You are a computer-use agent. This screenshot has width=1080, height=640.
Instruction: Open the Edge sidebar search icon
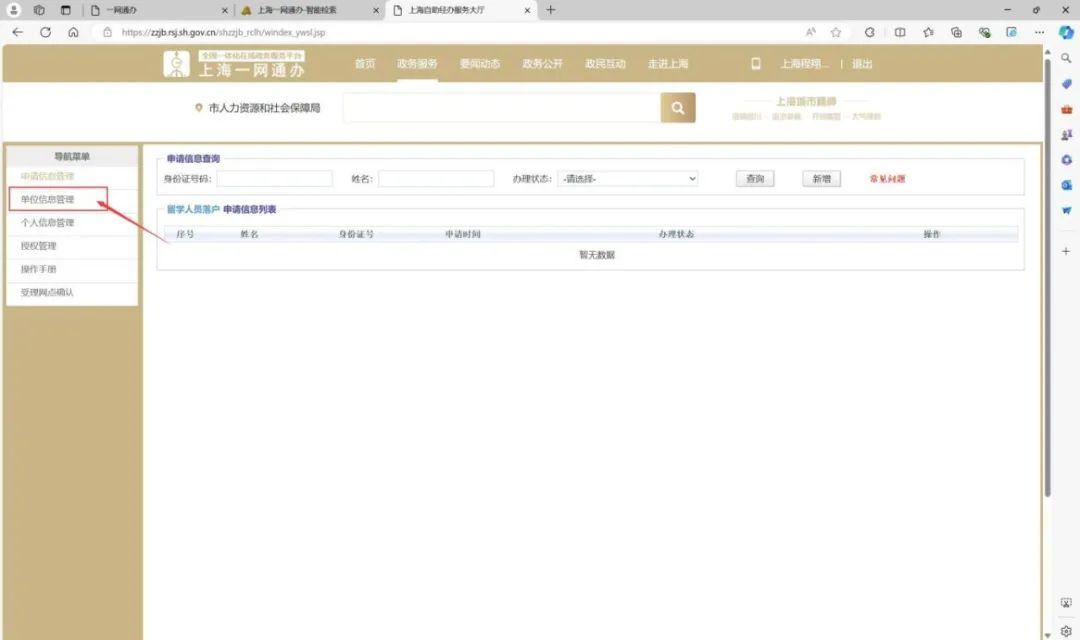[x=1066, y=58]
